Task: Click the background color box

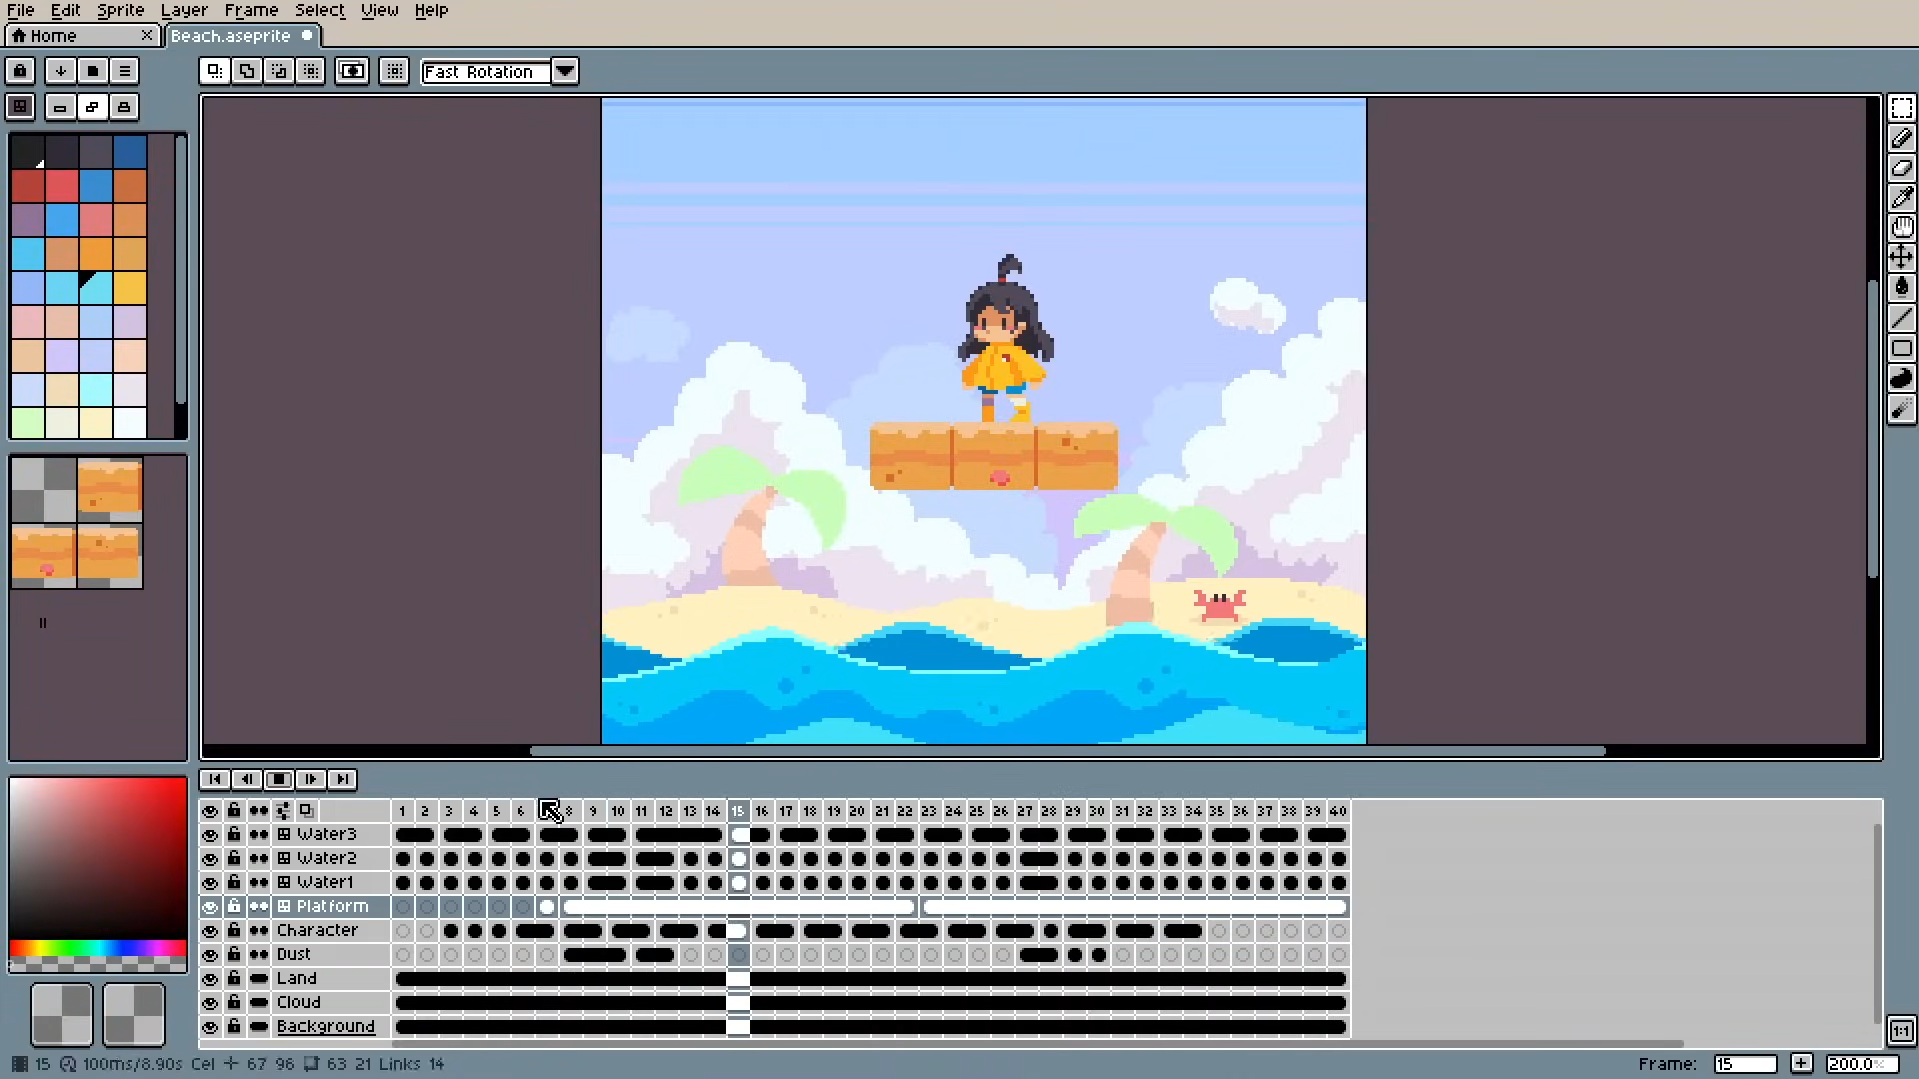Action: click(134, 1013)
